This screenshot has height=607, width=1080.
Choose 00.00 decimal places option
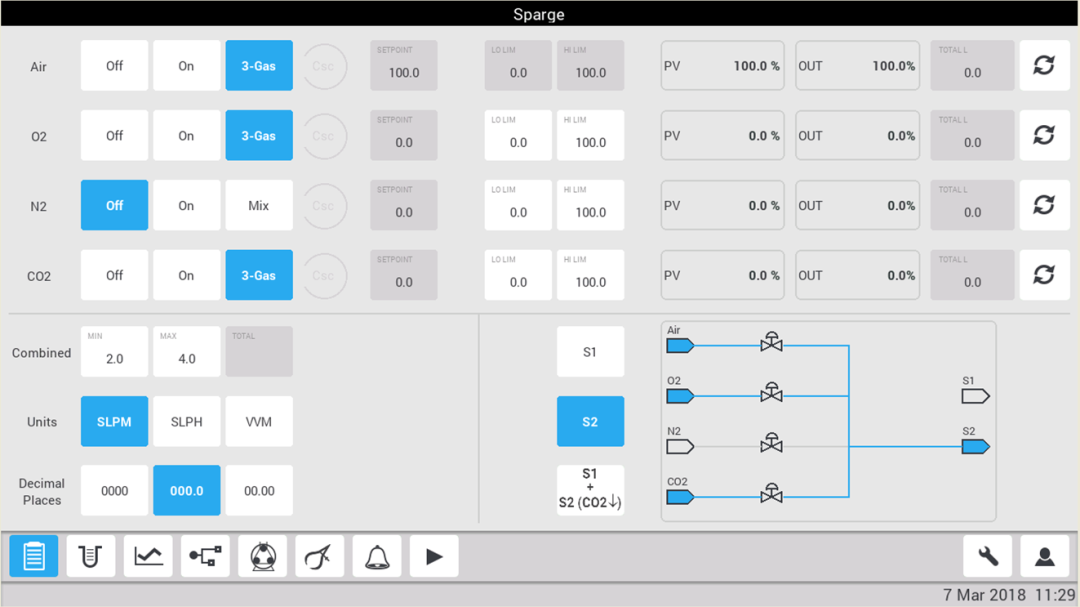pyautogui.click(x=259, y=491)
